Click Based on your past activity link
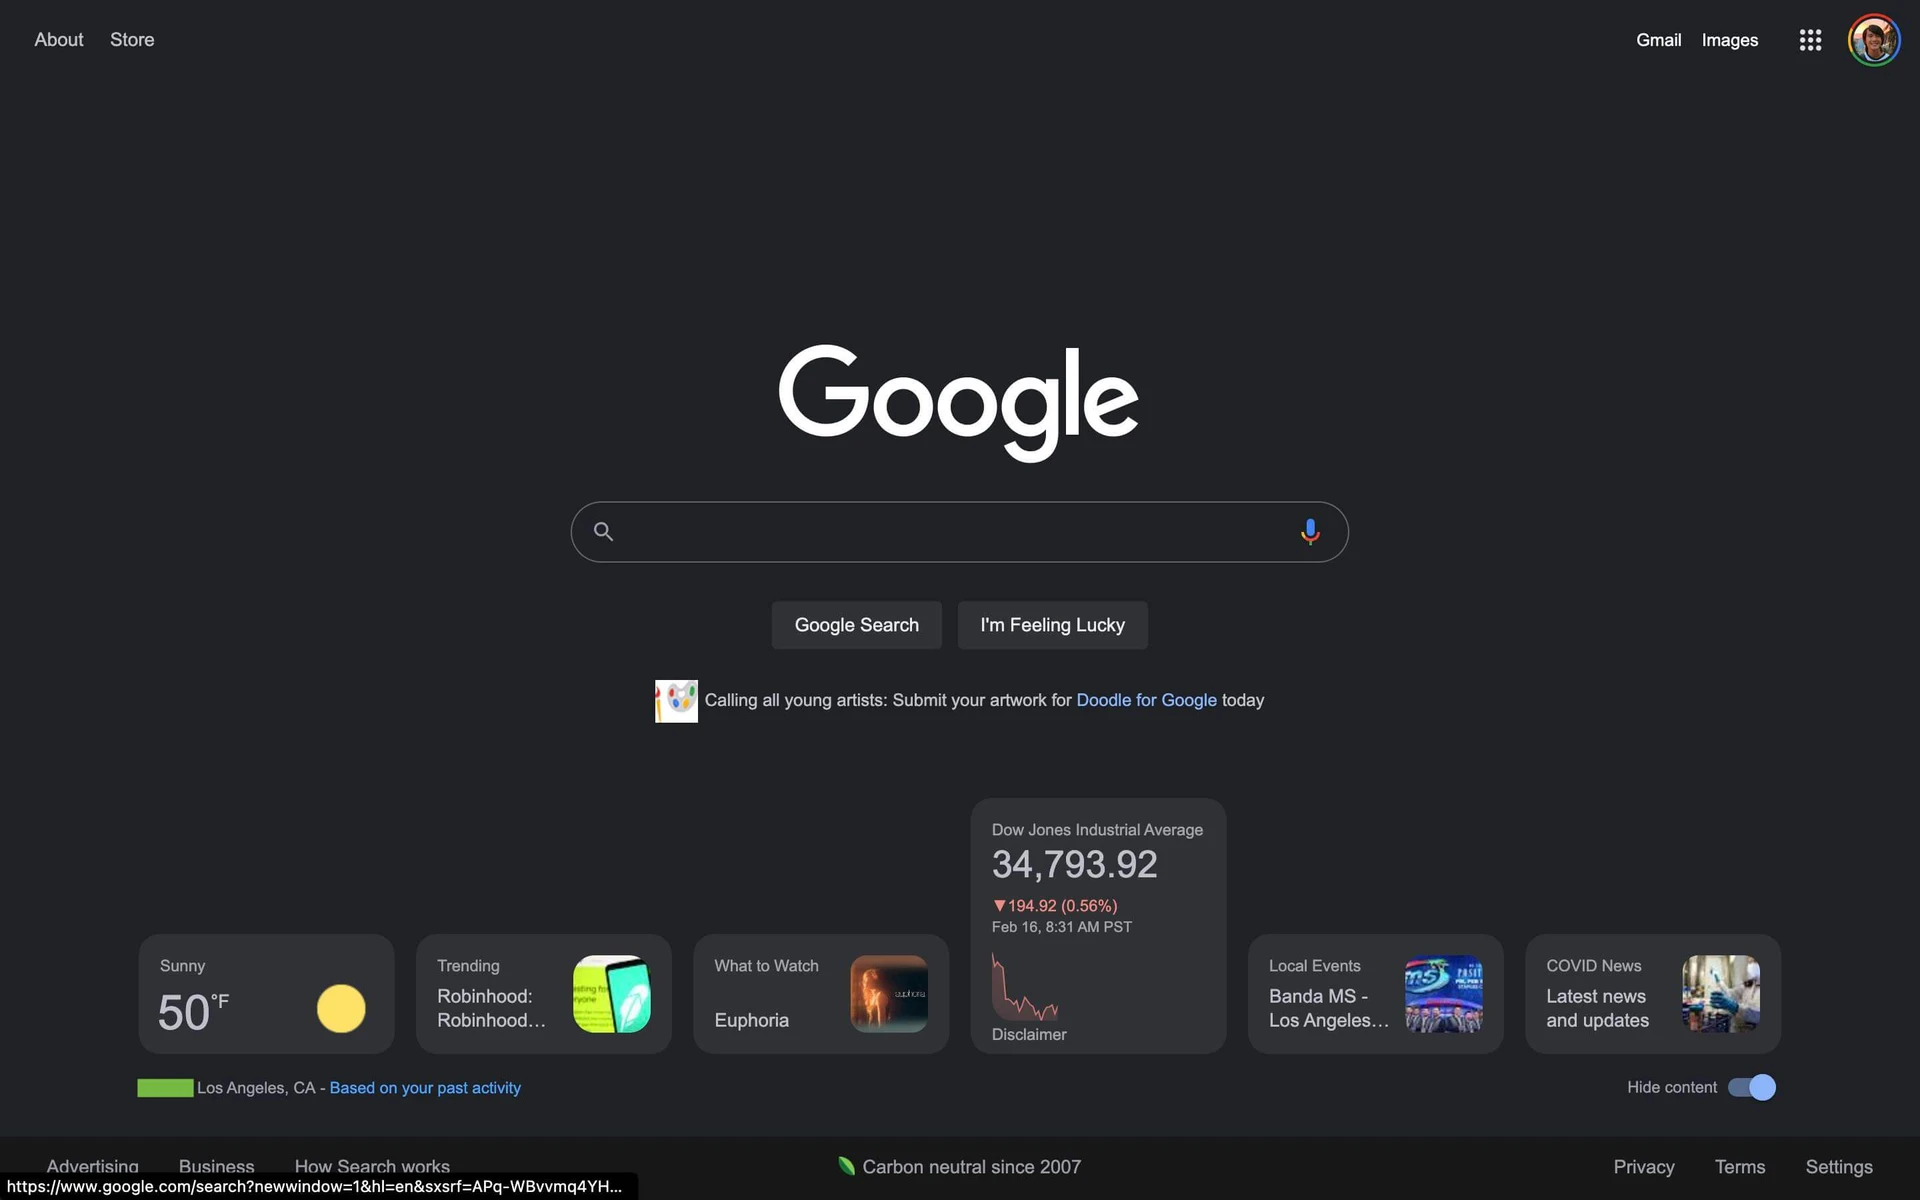The height and width of the screenshot is (1200, 1920). tap(424, 1087)
